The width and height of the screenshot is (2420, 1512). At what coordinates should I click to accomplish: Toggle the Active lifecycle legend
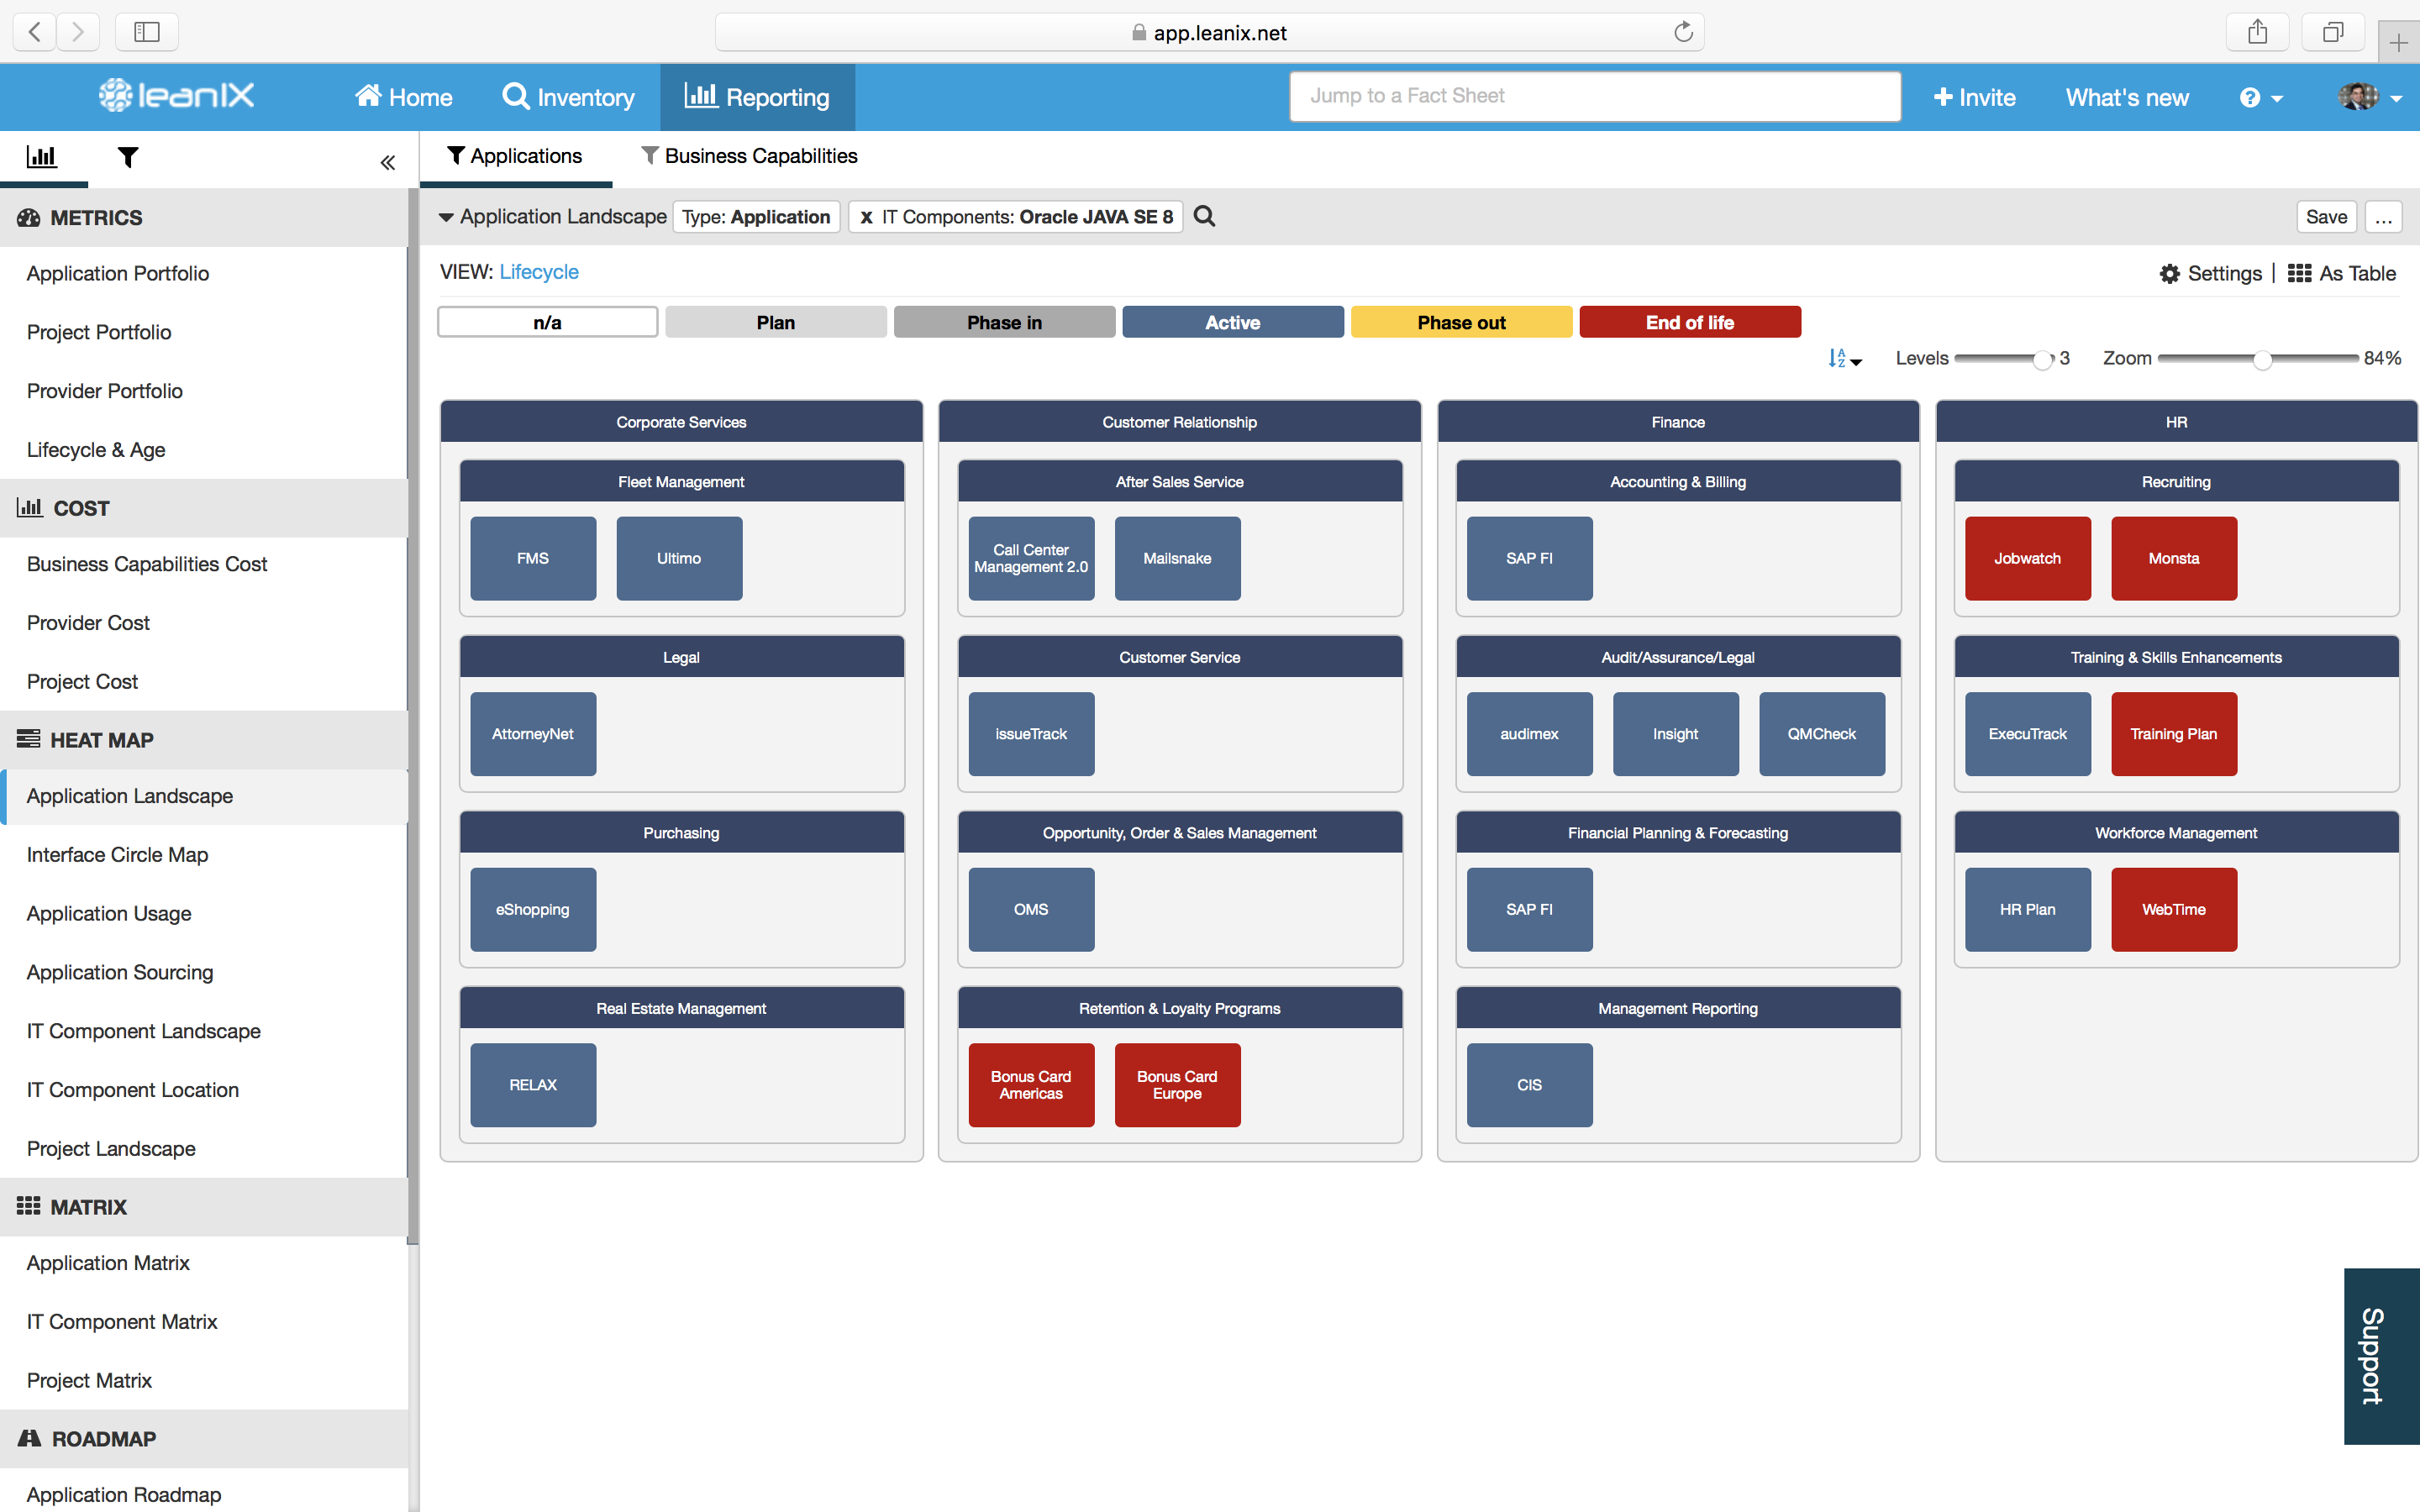coord(1233,322)
